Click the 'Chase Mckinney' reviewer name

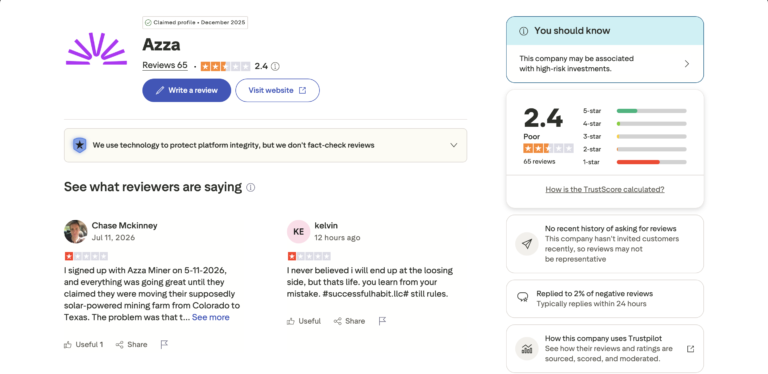point(124,226)
